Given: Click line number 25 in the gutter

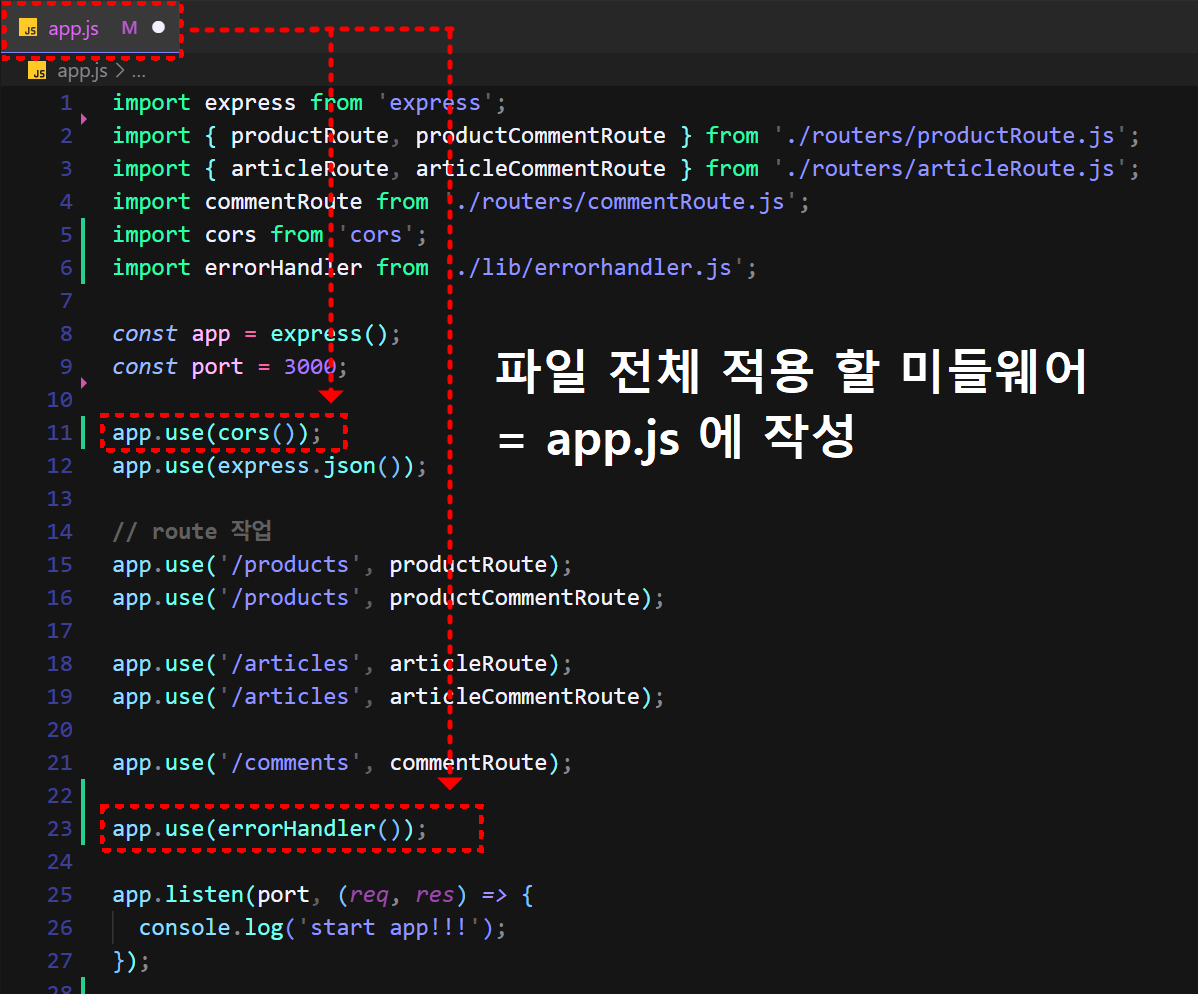Looking at the screenshot, I should pos(60,895).
